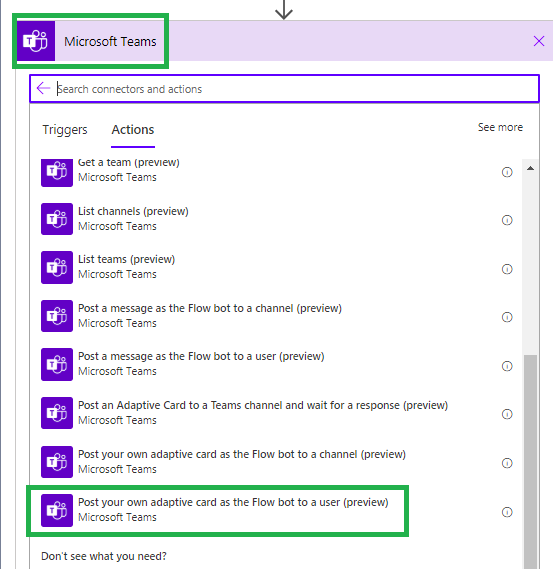Open info icon for Post an Adaptive Card and wait

(x=507, y=414)
